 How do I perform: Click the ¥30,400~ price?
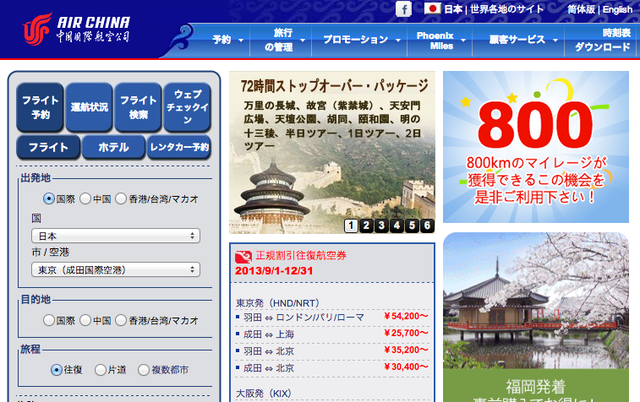tap(406, 367)
